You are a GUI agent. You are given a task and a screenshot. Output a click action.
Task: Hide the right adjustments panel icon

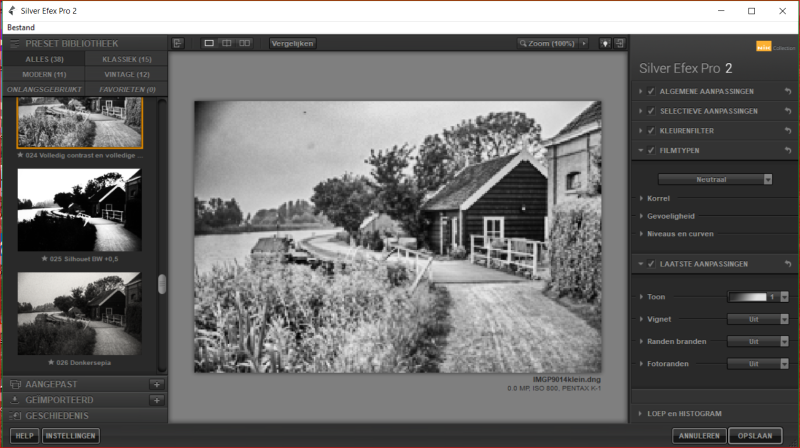coord(620,43)
